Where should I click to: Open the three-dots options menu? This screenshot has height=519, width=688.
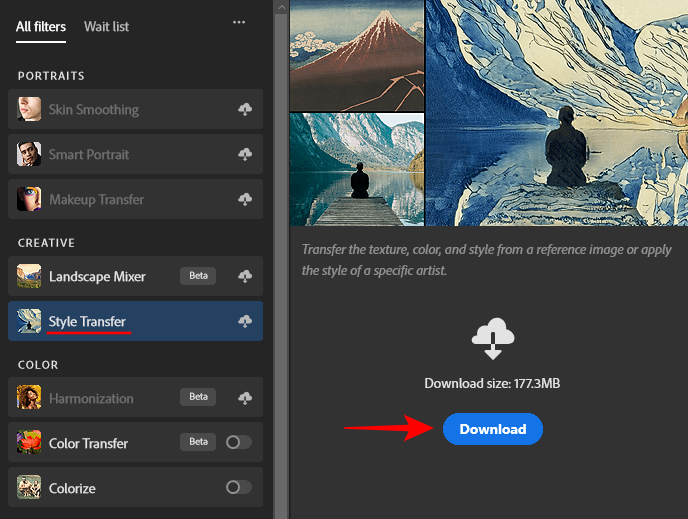click(239, 22)
